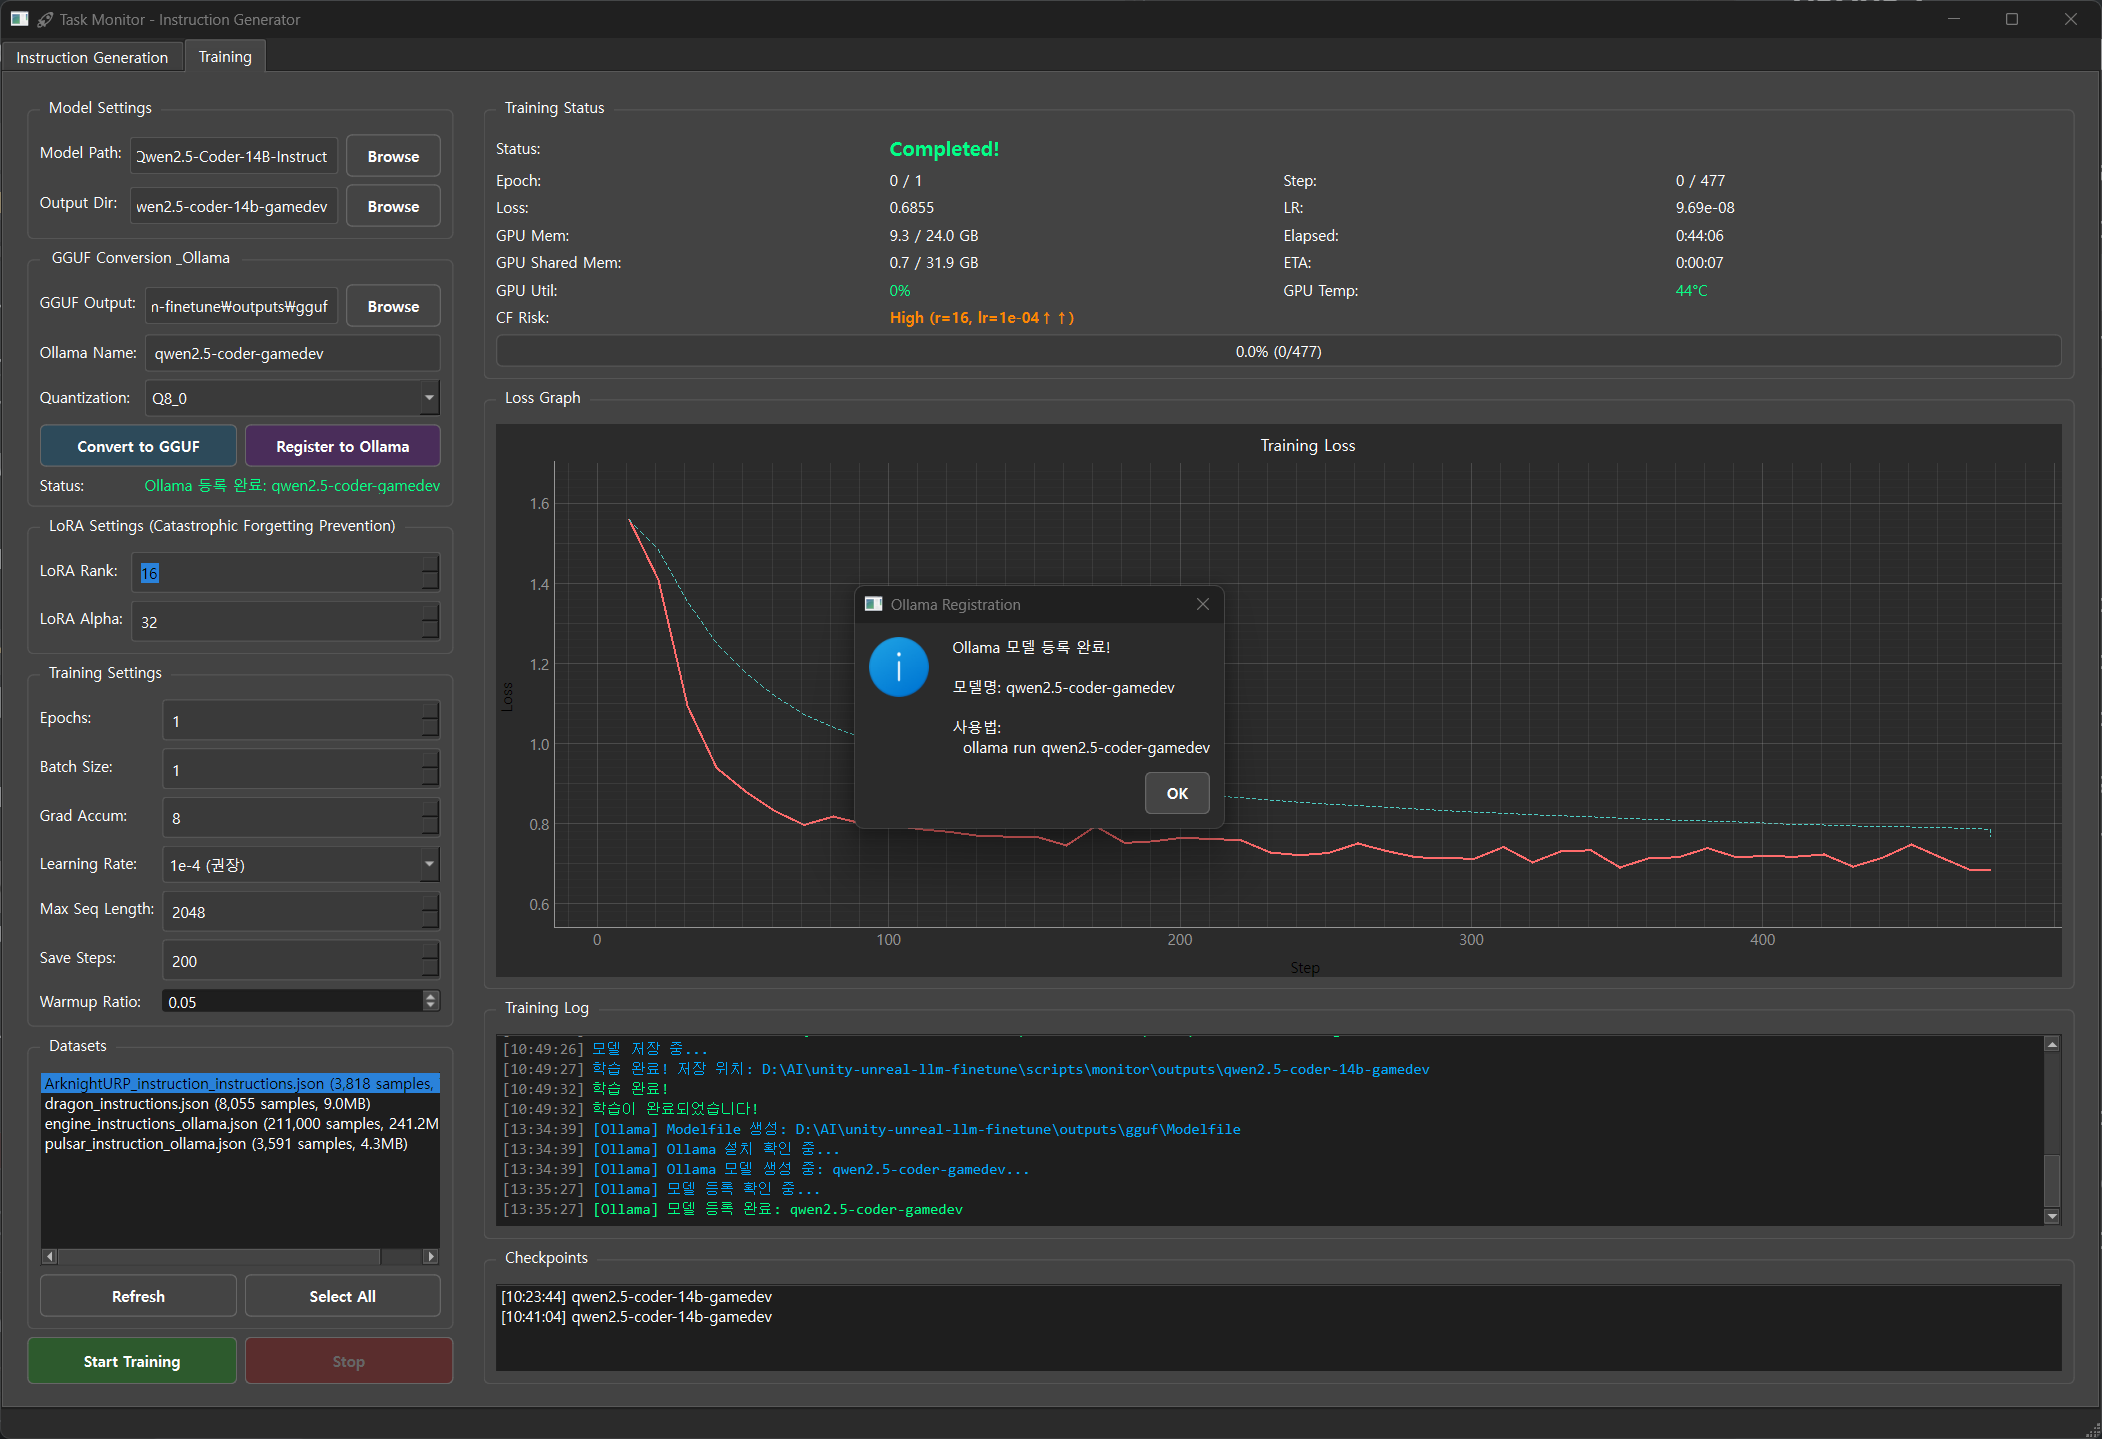Close the Ollama Registration dialog
2102x1439 pixels.
tap(1202, 604)
